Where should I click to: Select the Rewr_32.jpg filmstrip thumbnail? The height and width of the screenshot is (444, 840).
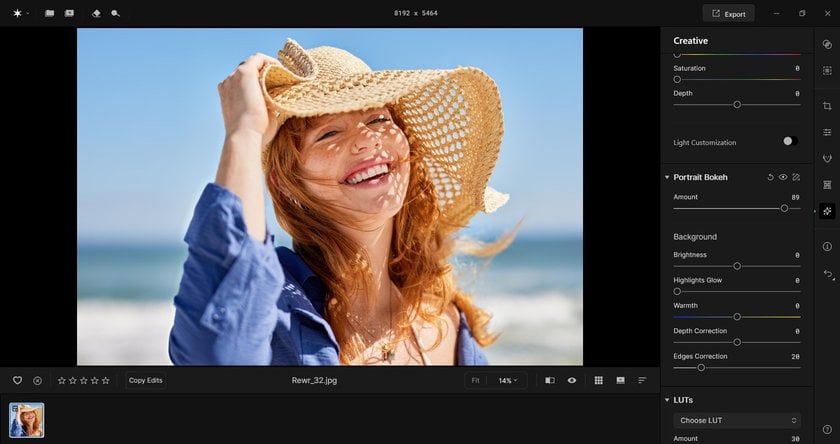coord(27,420)
